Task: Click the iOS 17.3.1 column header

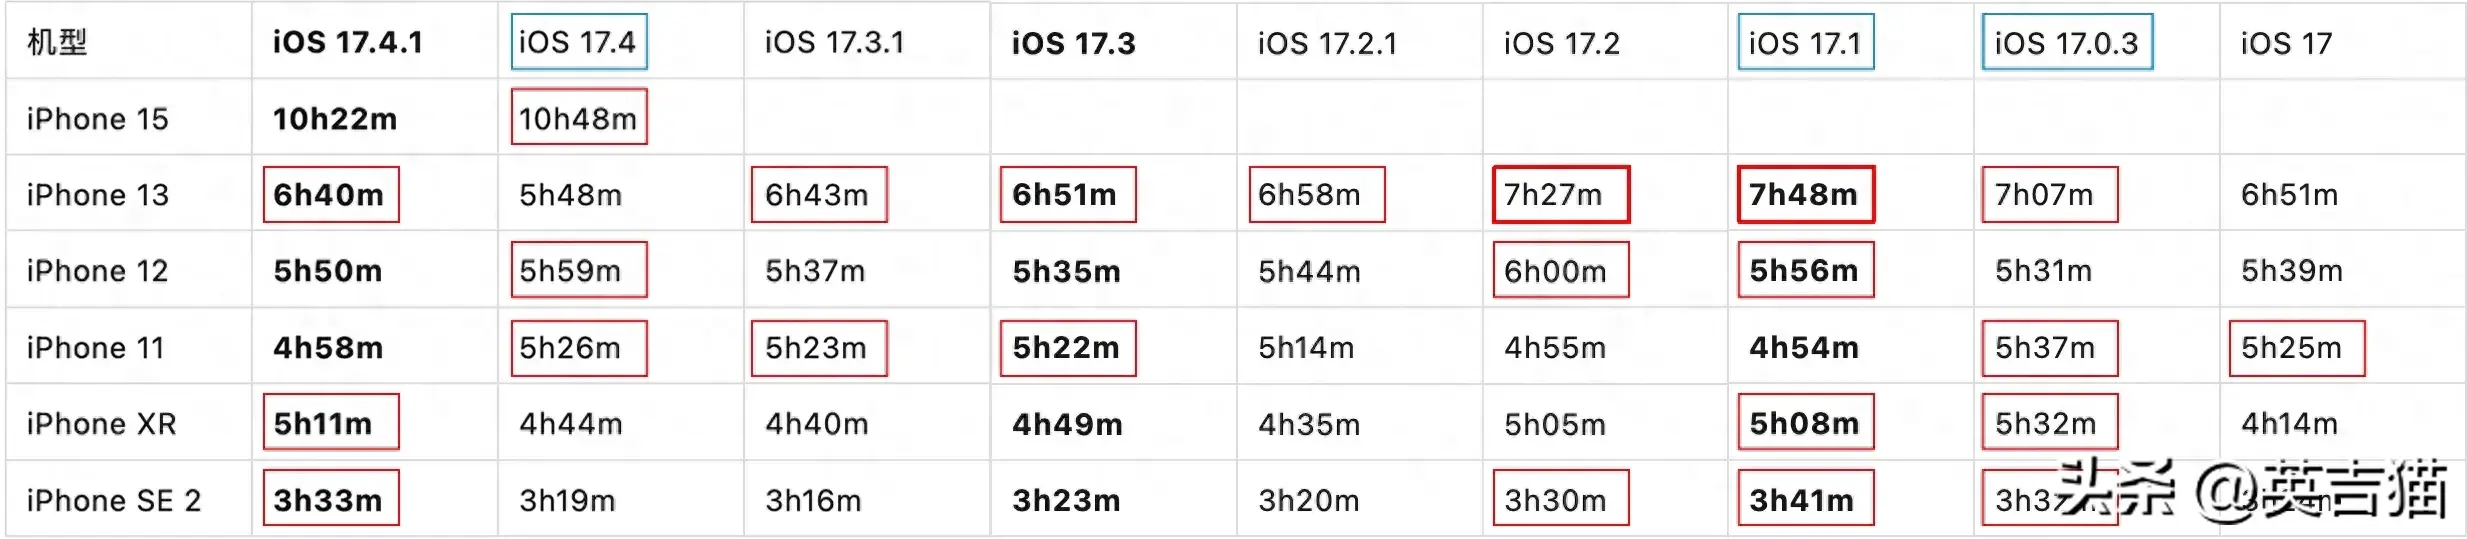Action: coord(834,42)
